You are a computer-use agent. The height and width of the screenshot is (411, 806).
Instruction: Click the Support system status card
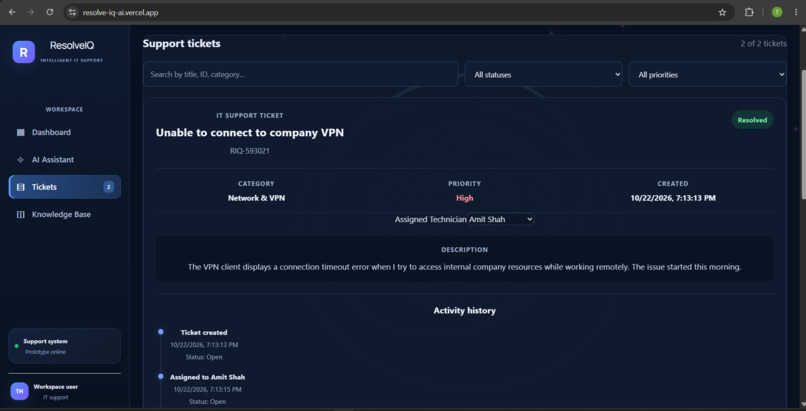pos(65,346)
